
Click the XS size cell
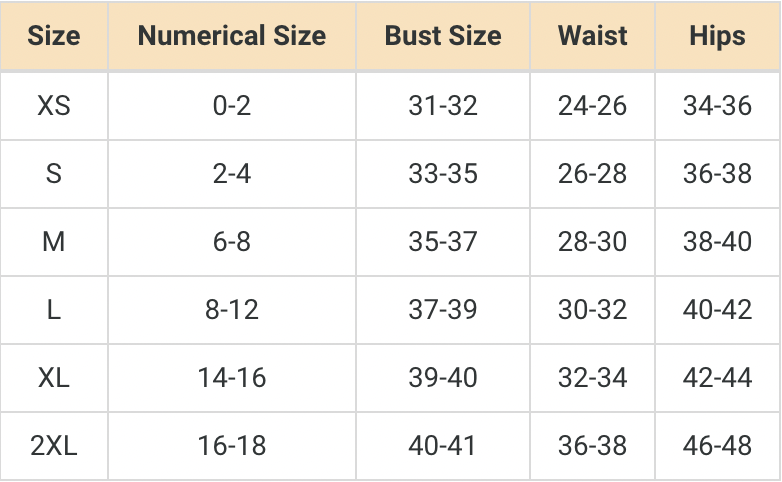coord(54,106)
